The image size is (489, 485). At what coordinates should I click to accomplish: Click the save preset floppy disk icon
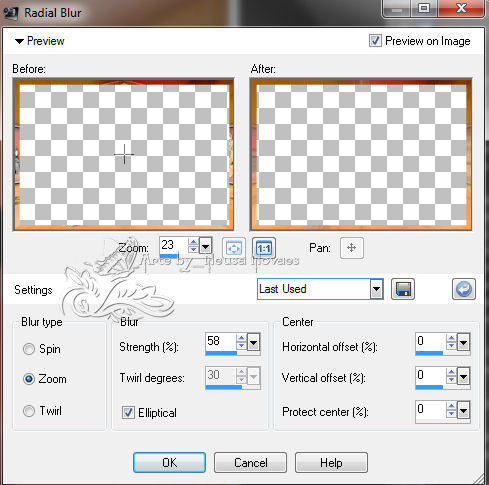coord(403,289)
